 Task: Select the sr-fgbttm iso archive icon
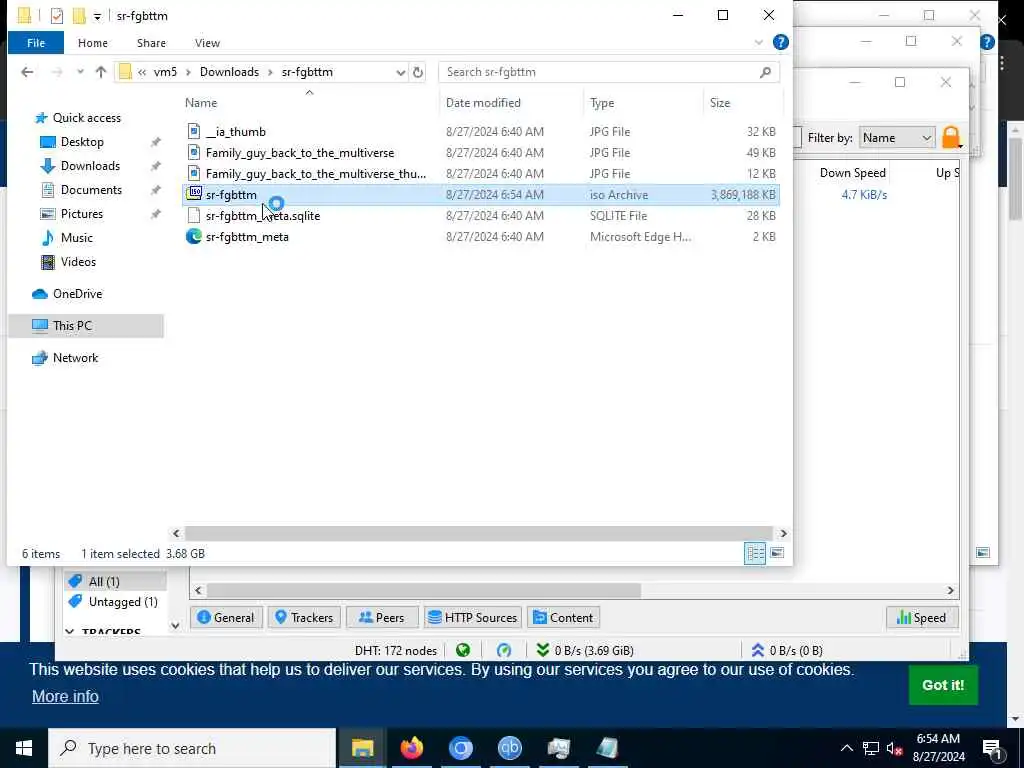pos(193,194)
